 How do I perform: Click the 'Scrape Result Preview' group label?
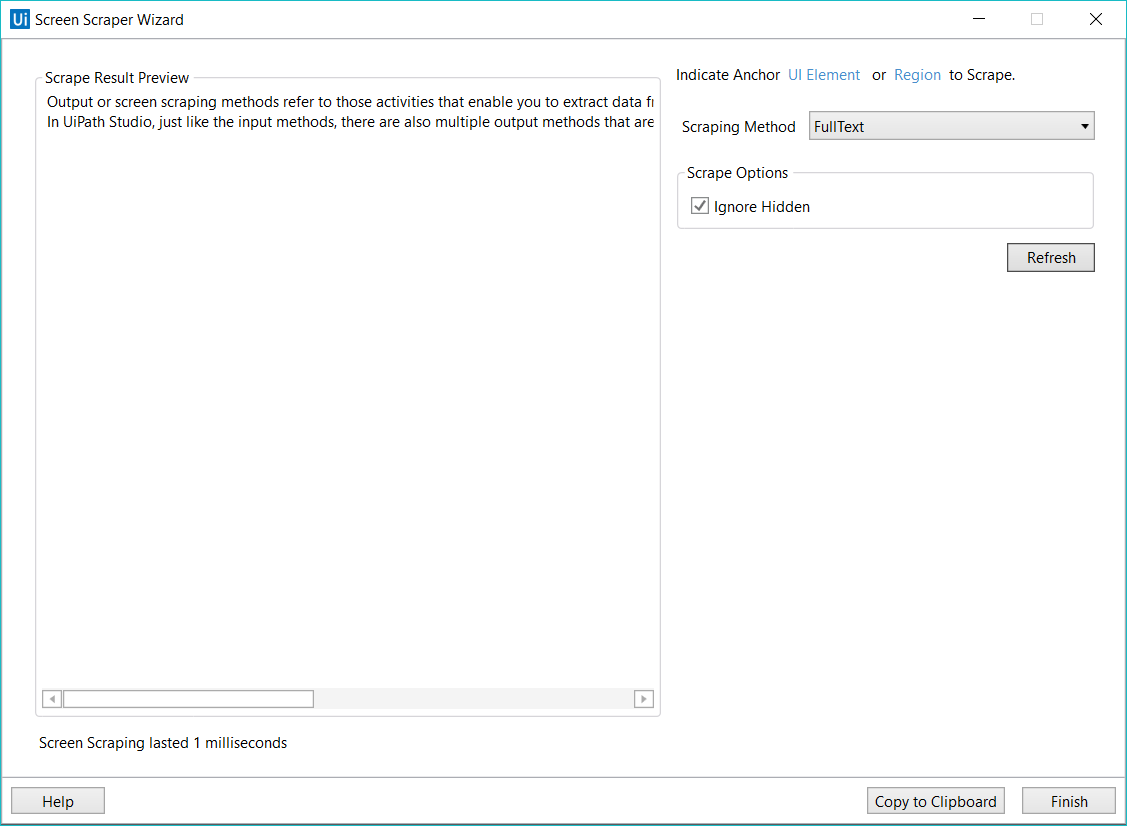116,78
